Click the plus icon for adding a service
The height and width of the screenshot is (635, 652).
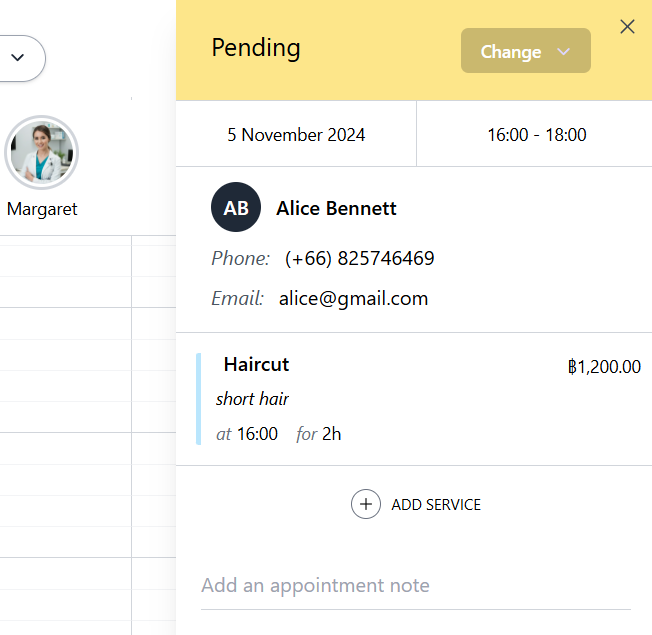click(x=366, y=504)
